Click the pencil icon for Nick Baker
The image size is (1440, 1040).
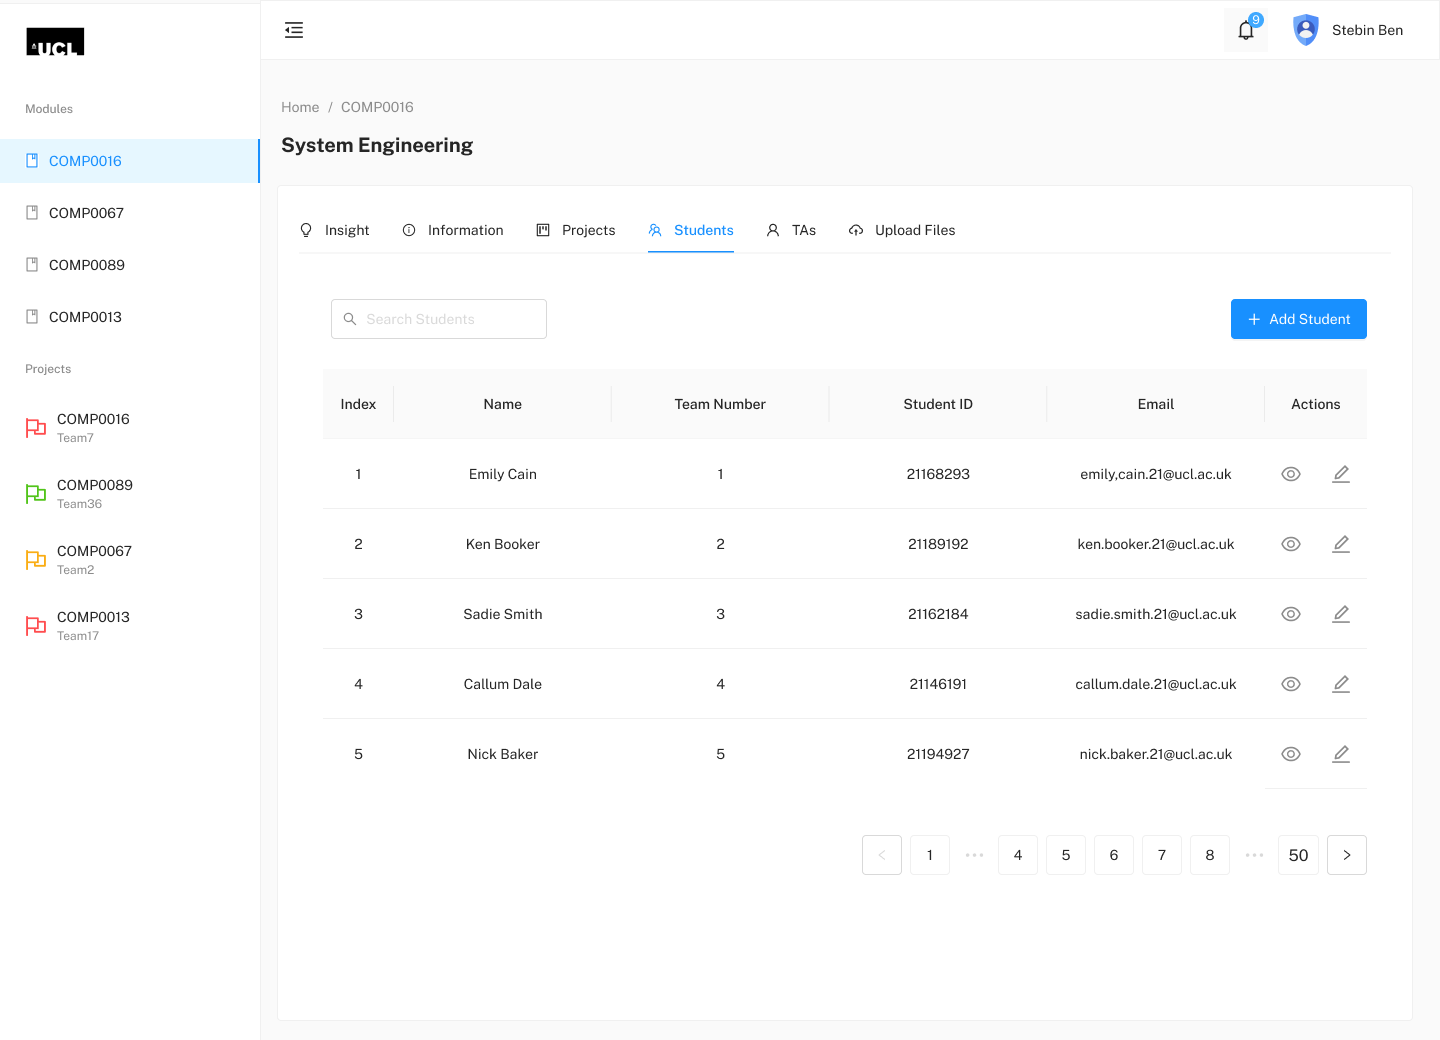1341,754
